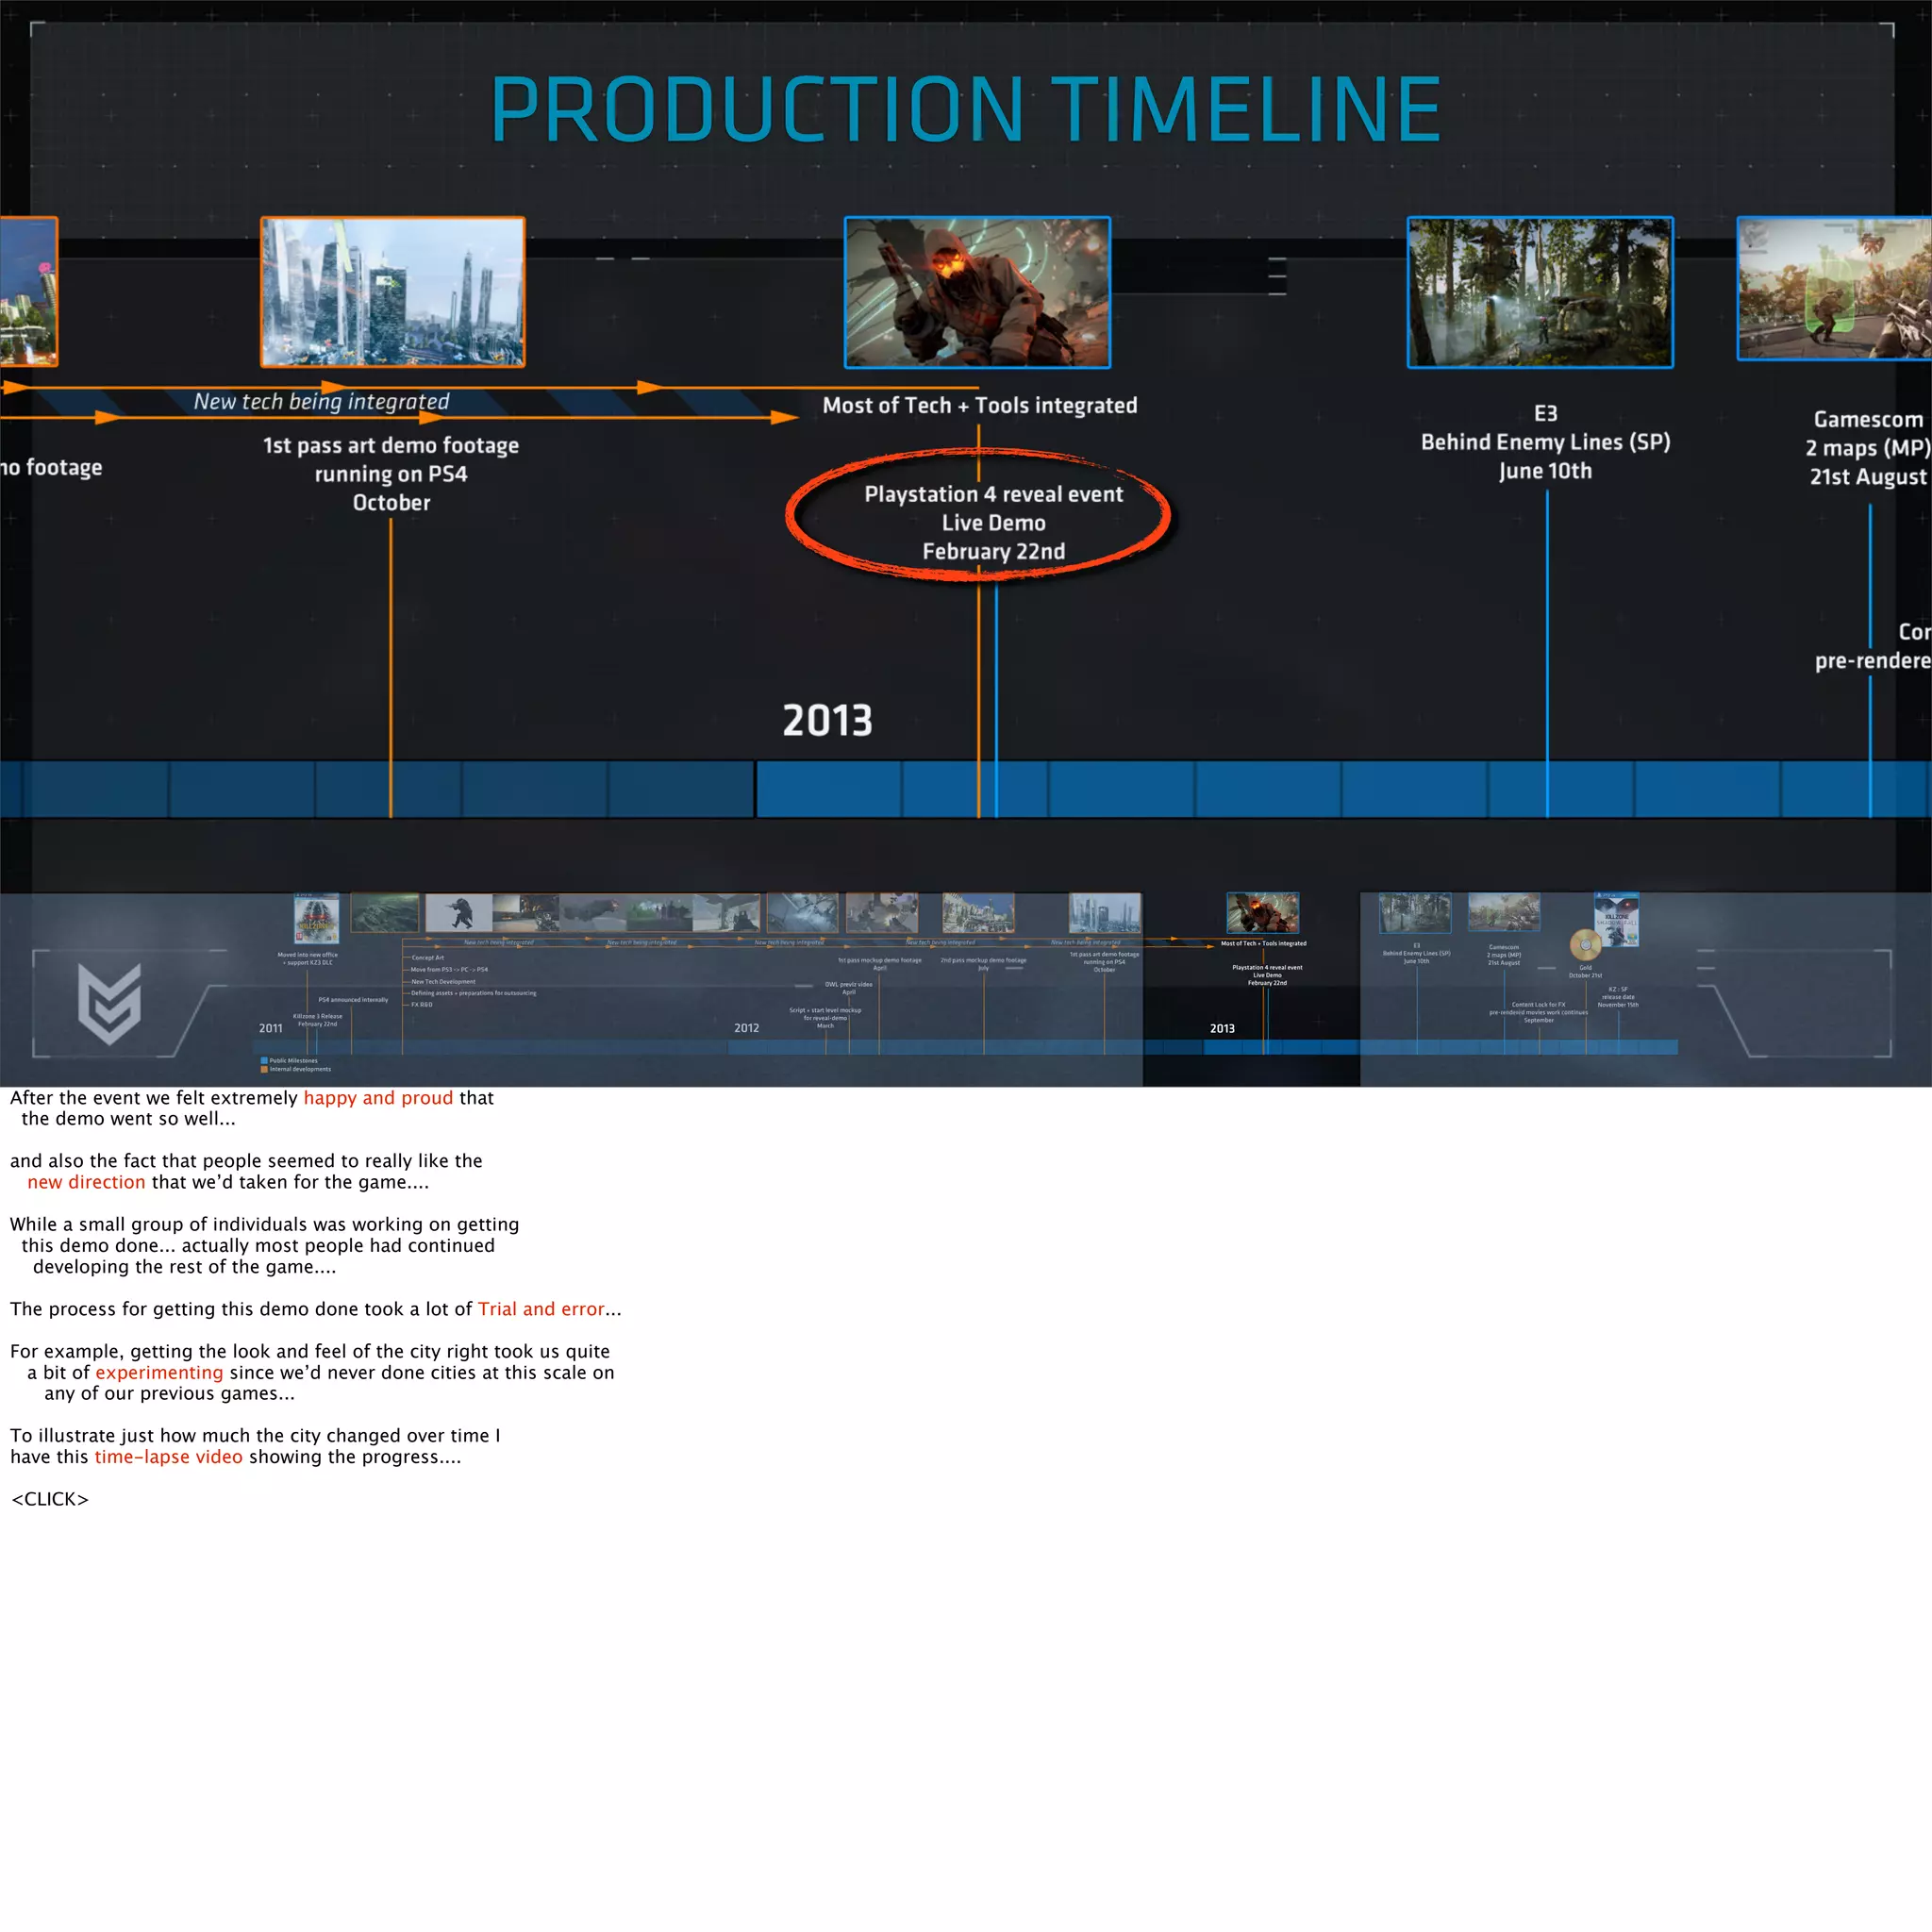Click the aerial landscape thumbnail in overview strip
This screenshot has width=1932, height=1932.
point(385,912)
